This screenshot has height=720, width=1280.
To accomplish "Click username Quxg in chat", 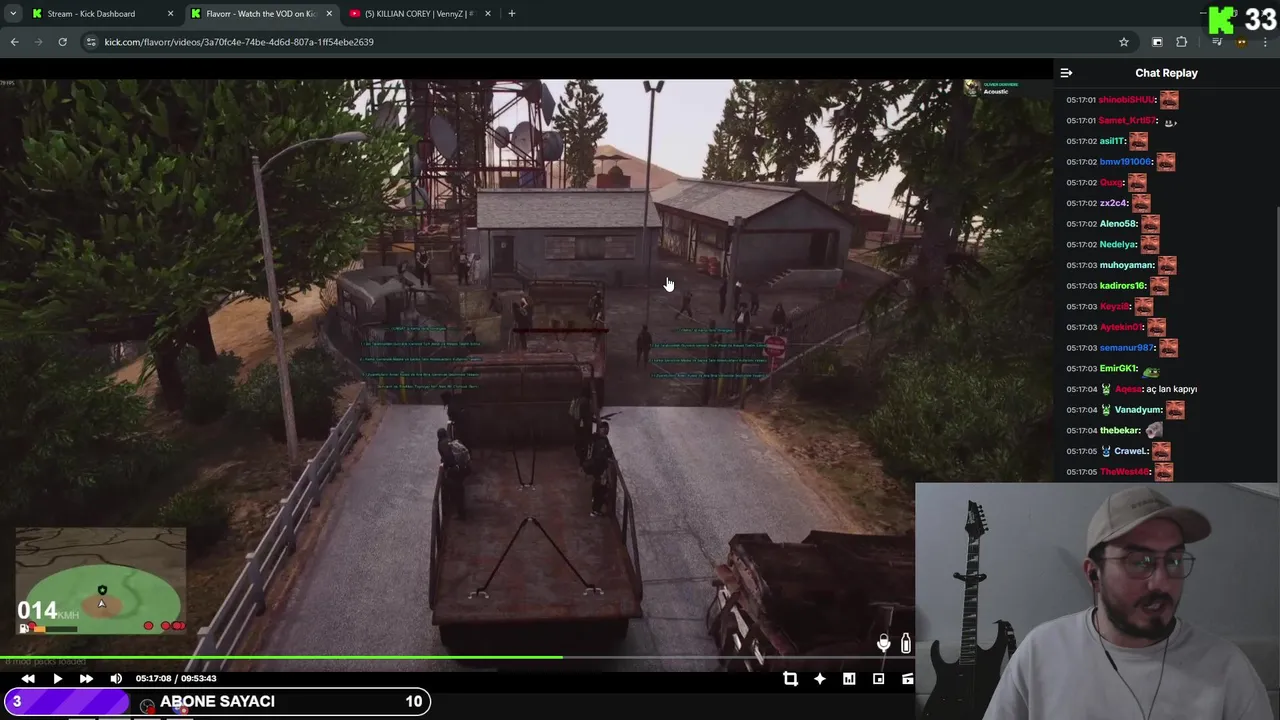I will pyautogui.click(x=1111, y=183).
